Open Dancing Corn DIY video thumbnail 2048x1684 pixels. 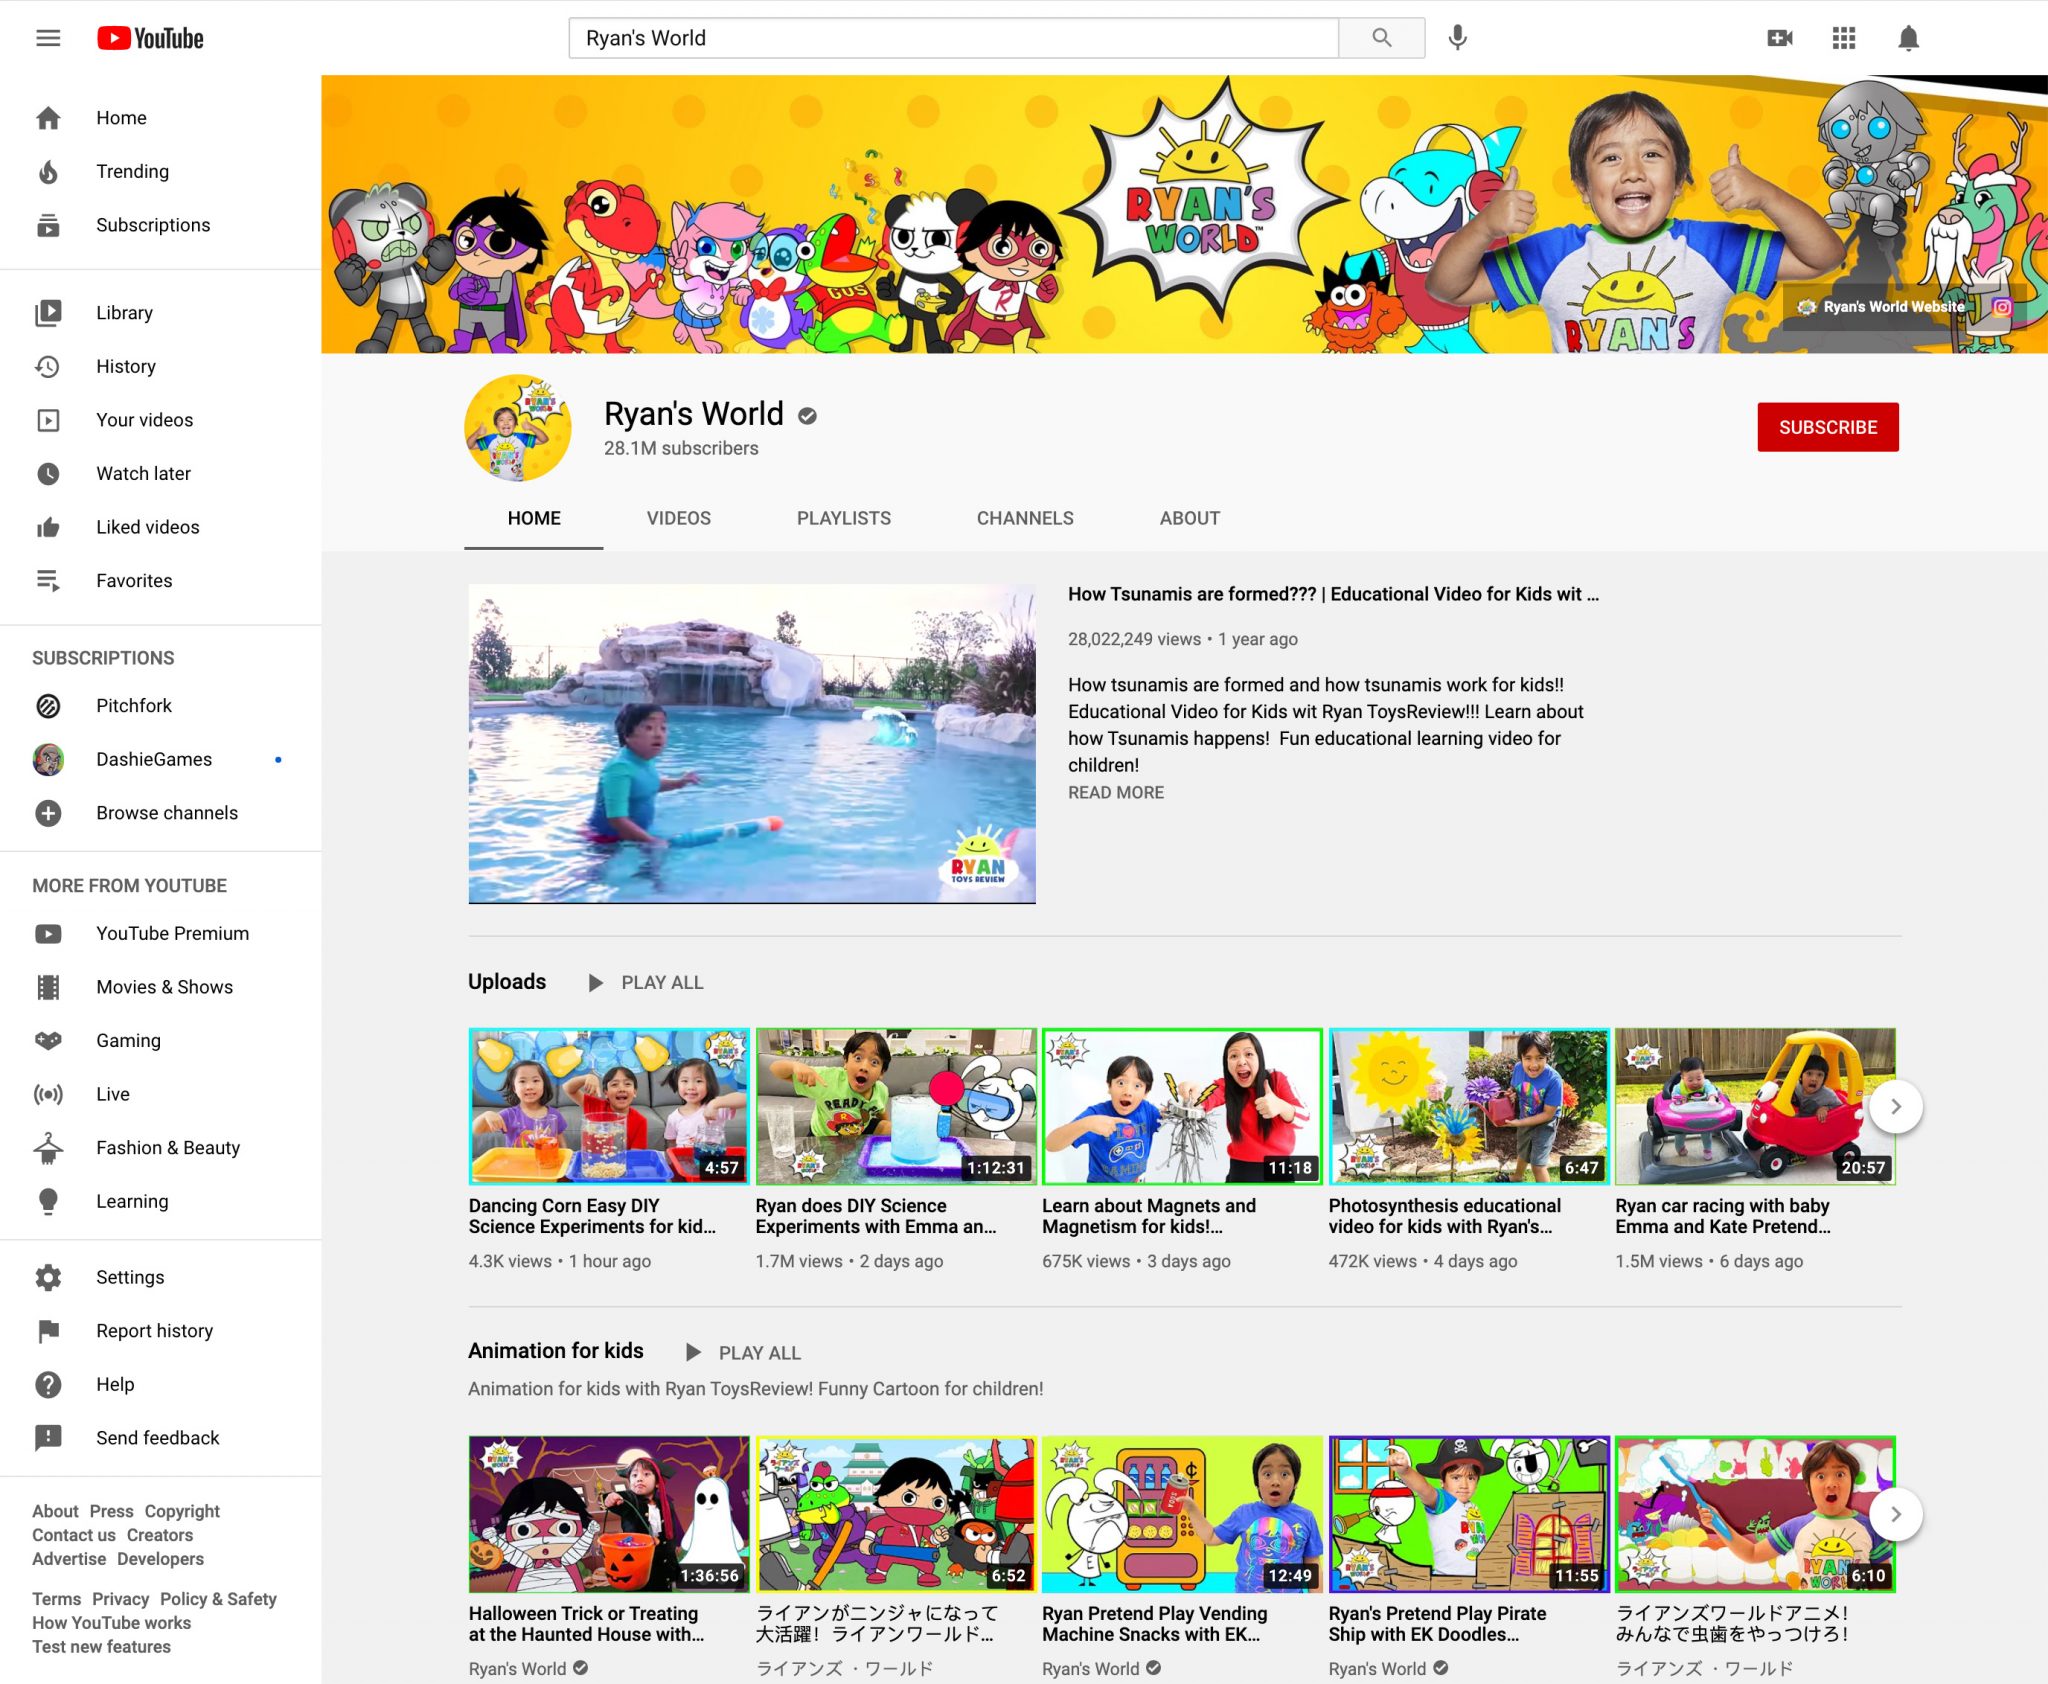[x=608, y=1106]
